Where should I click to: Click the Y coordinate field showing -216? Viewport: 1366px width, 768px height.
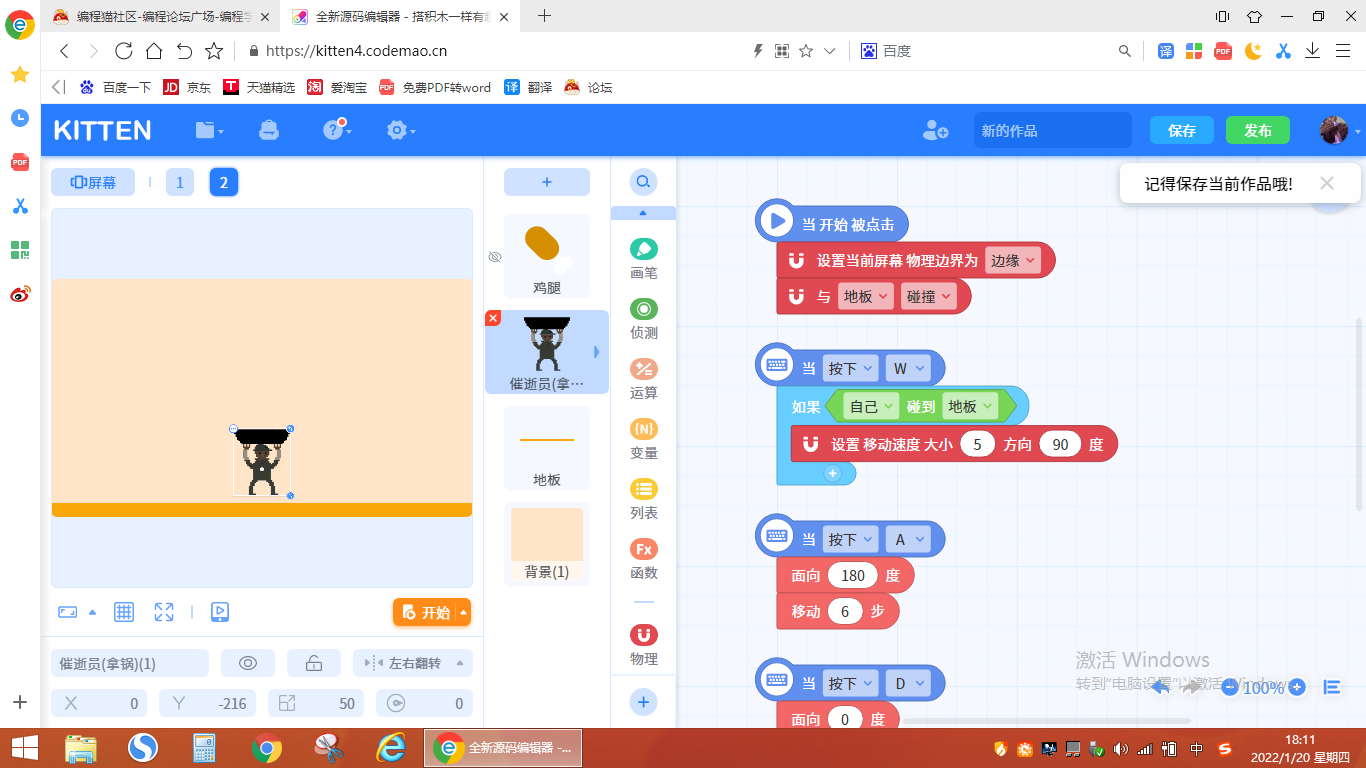click(x=207, y=703)
